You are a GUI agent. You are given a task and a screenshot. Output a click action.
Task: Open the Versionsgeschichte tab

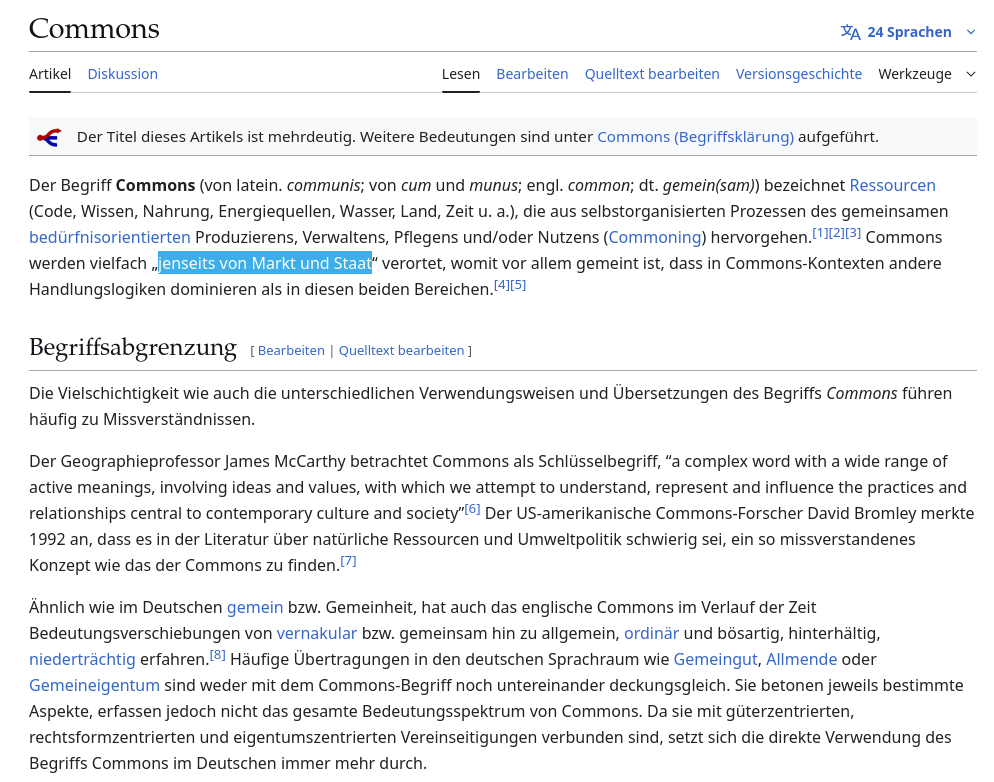[799, 74]
